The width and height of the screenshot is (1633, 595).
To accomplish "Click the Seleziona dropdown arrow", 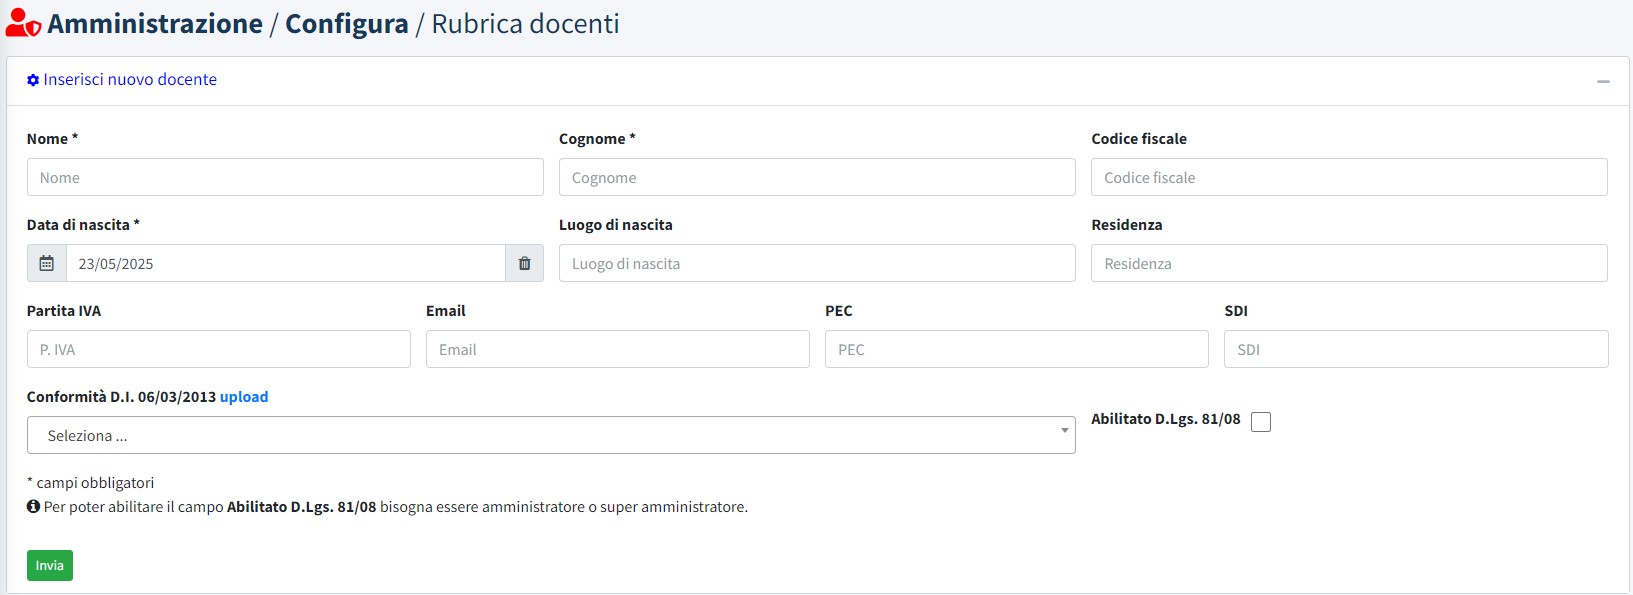I will point(1064,431).
